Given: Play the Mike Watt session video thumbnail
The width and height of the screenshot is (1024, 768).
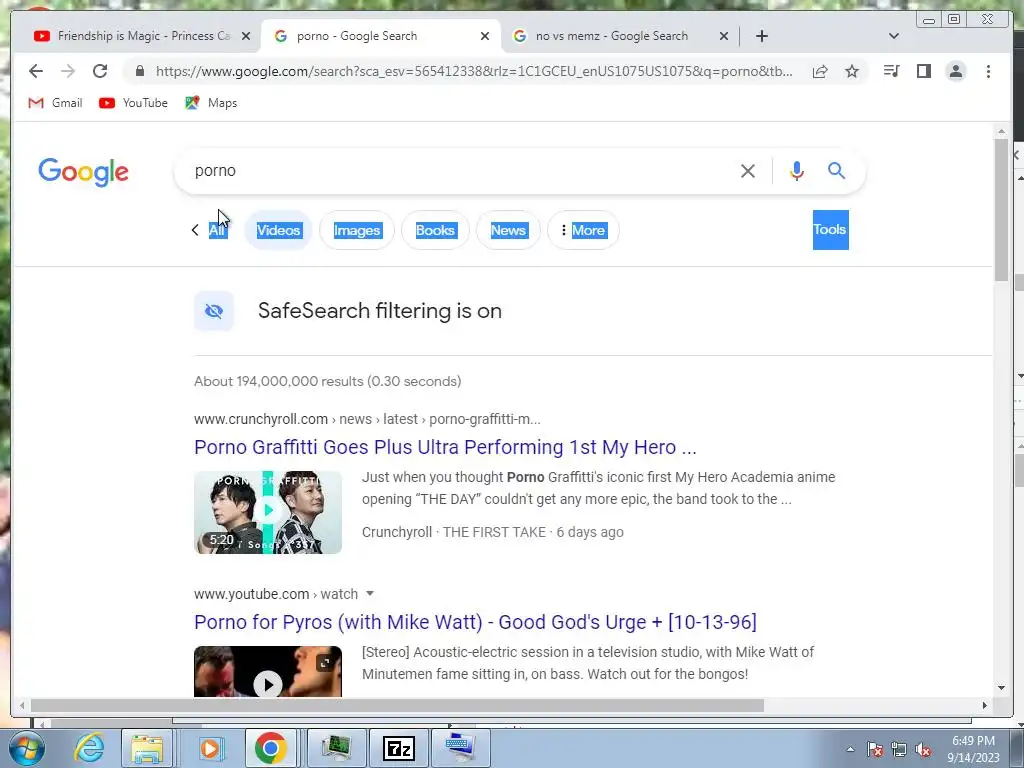Looking at the screenshot, I should (x=268, y=671).
